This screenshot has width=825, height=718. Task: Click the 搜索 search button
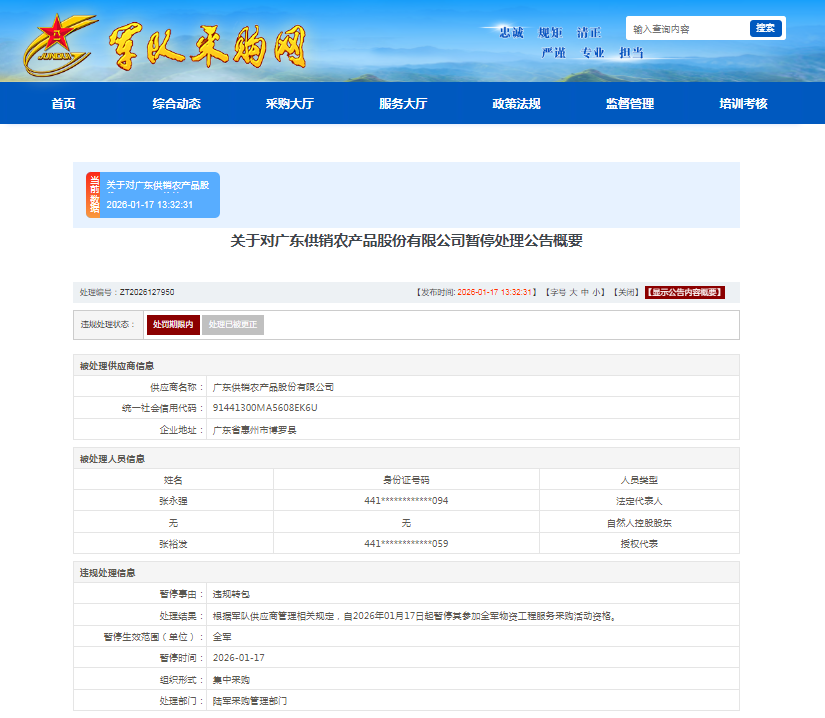(x=765, y=29)
